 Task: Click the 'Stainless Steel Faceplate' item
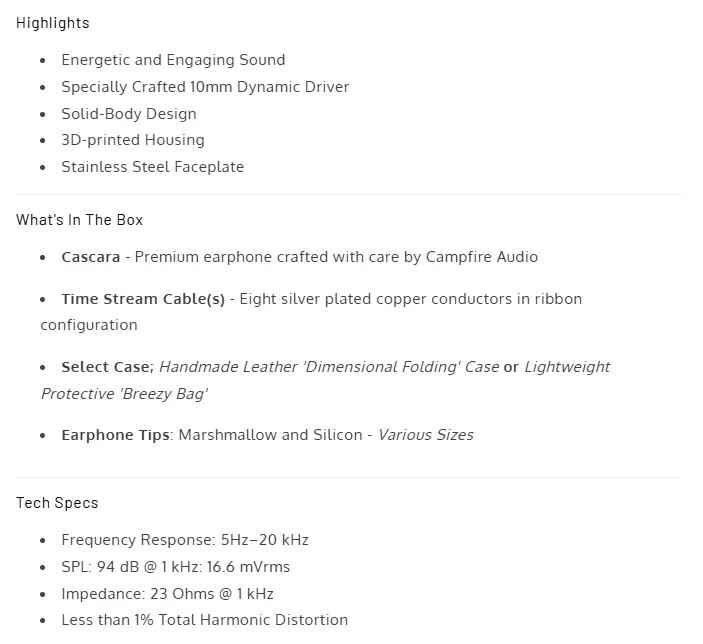152,167
